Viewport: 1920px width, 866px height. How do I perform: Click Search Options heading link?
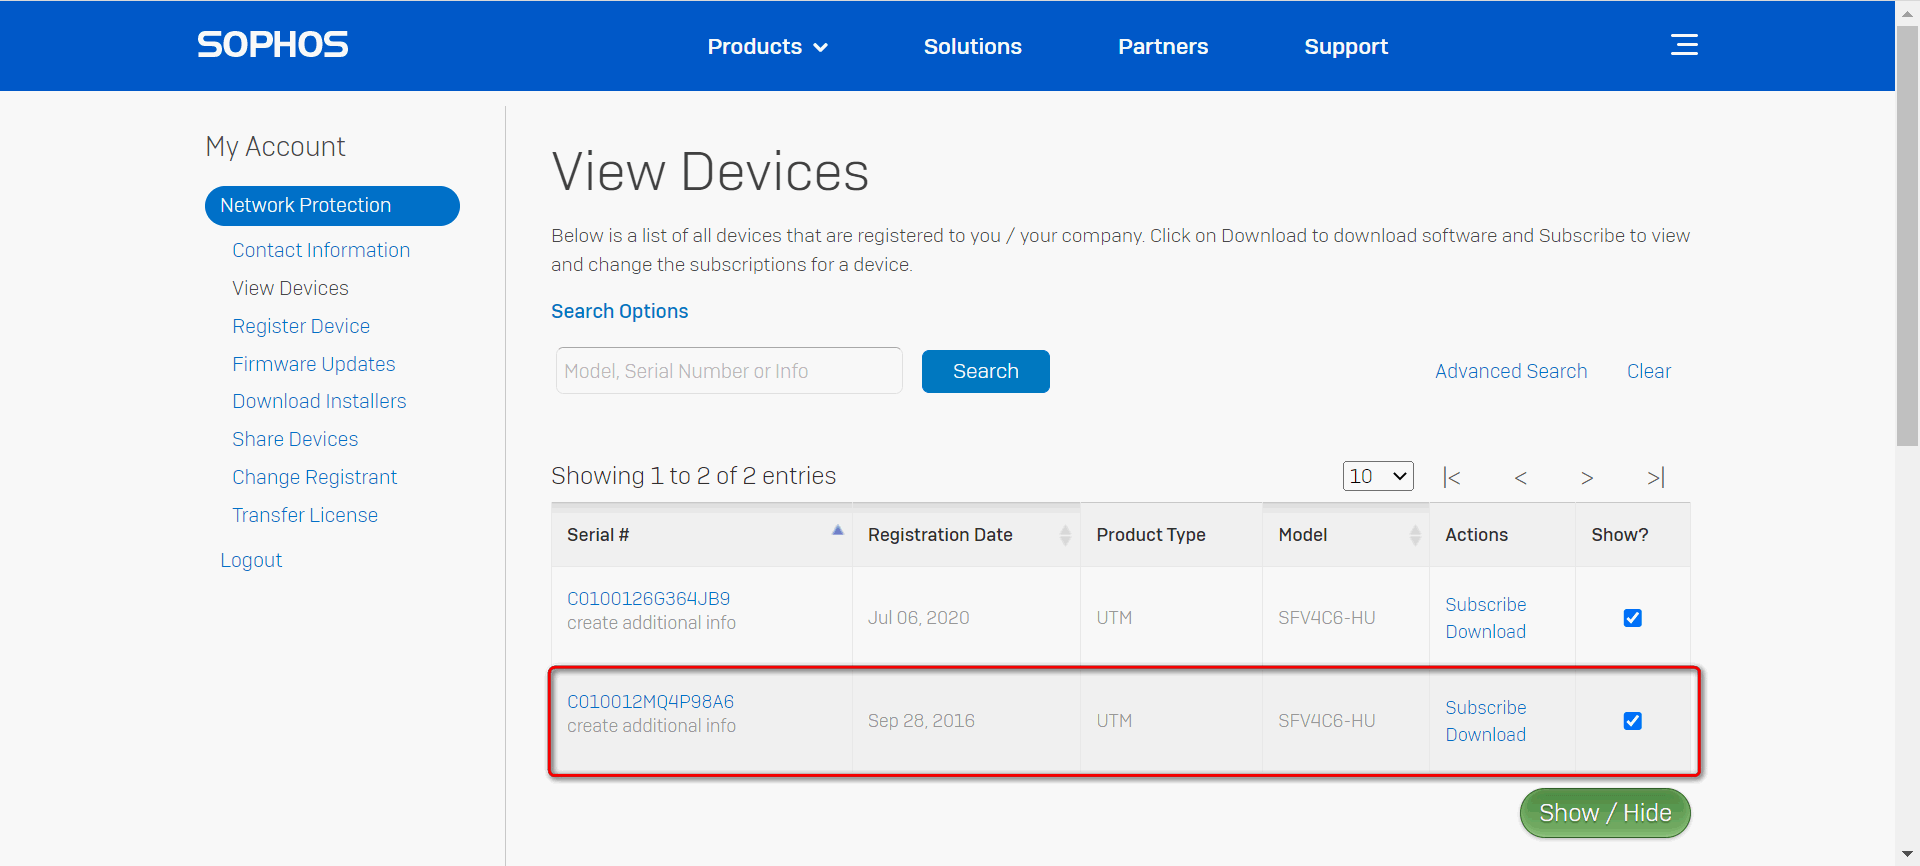pos(619,311)
